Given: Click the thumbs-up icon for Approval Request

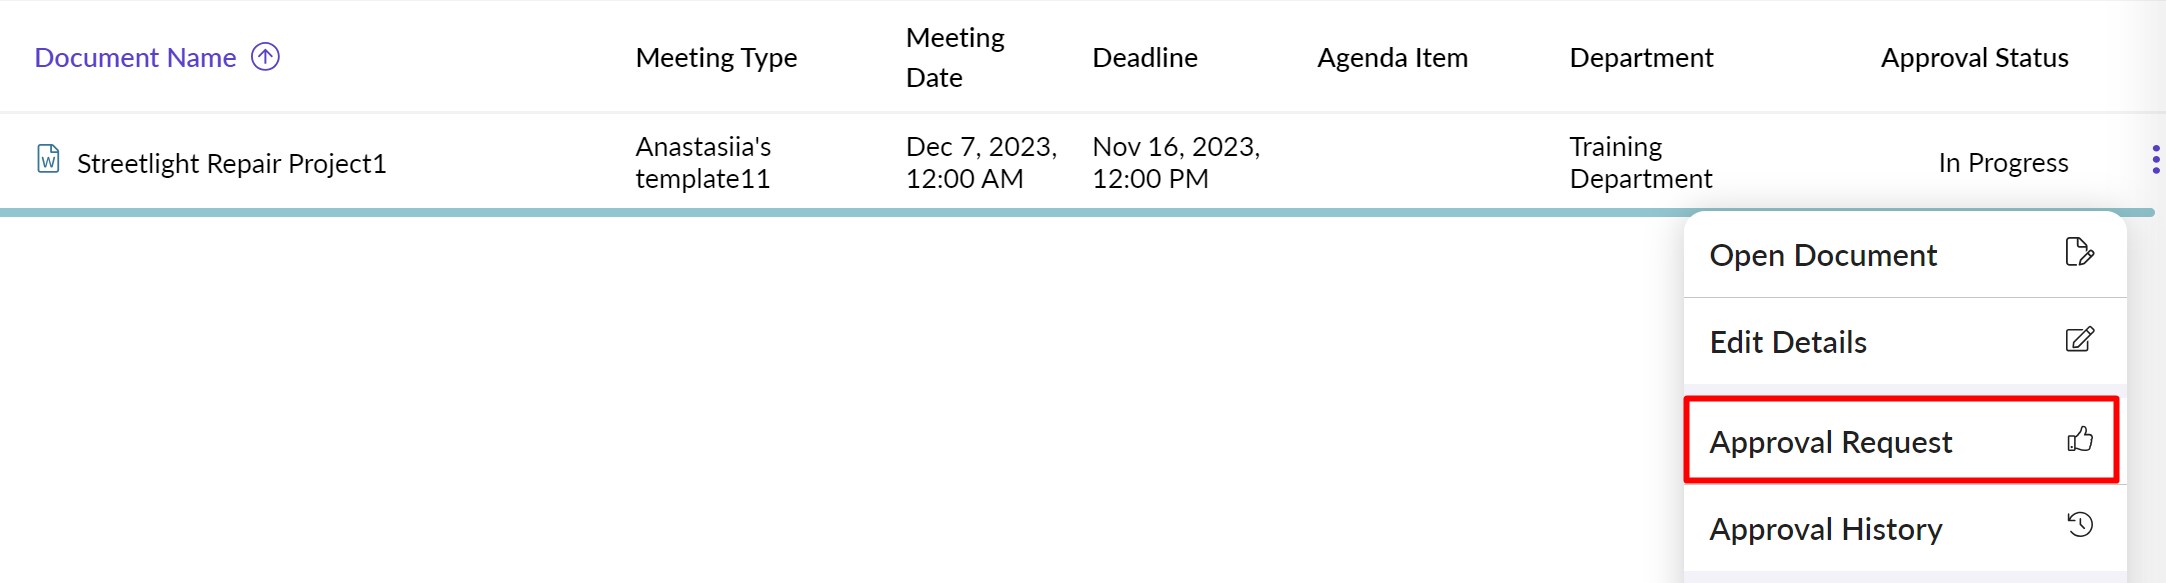Looking at the screenshot, I should (2080, 439).
